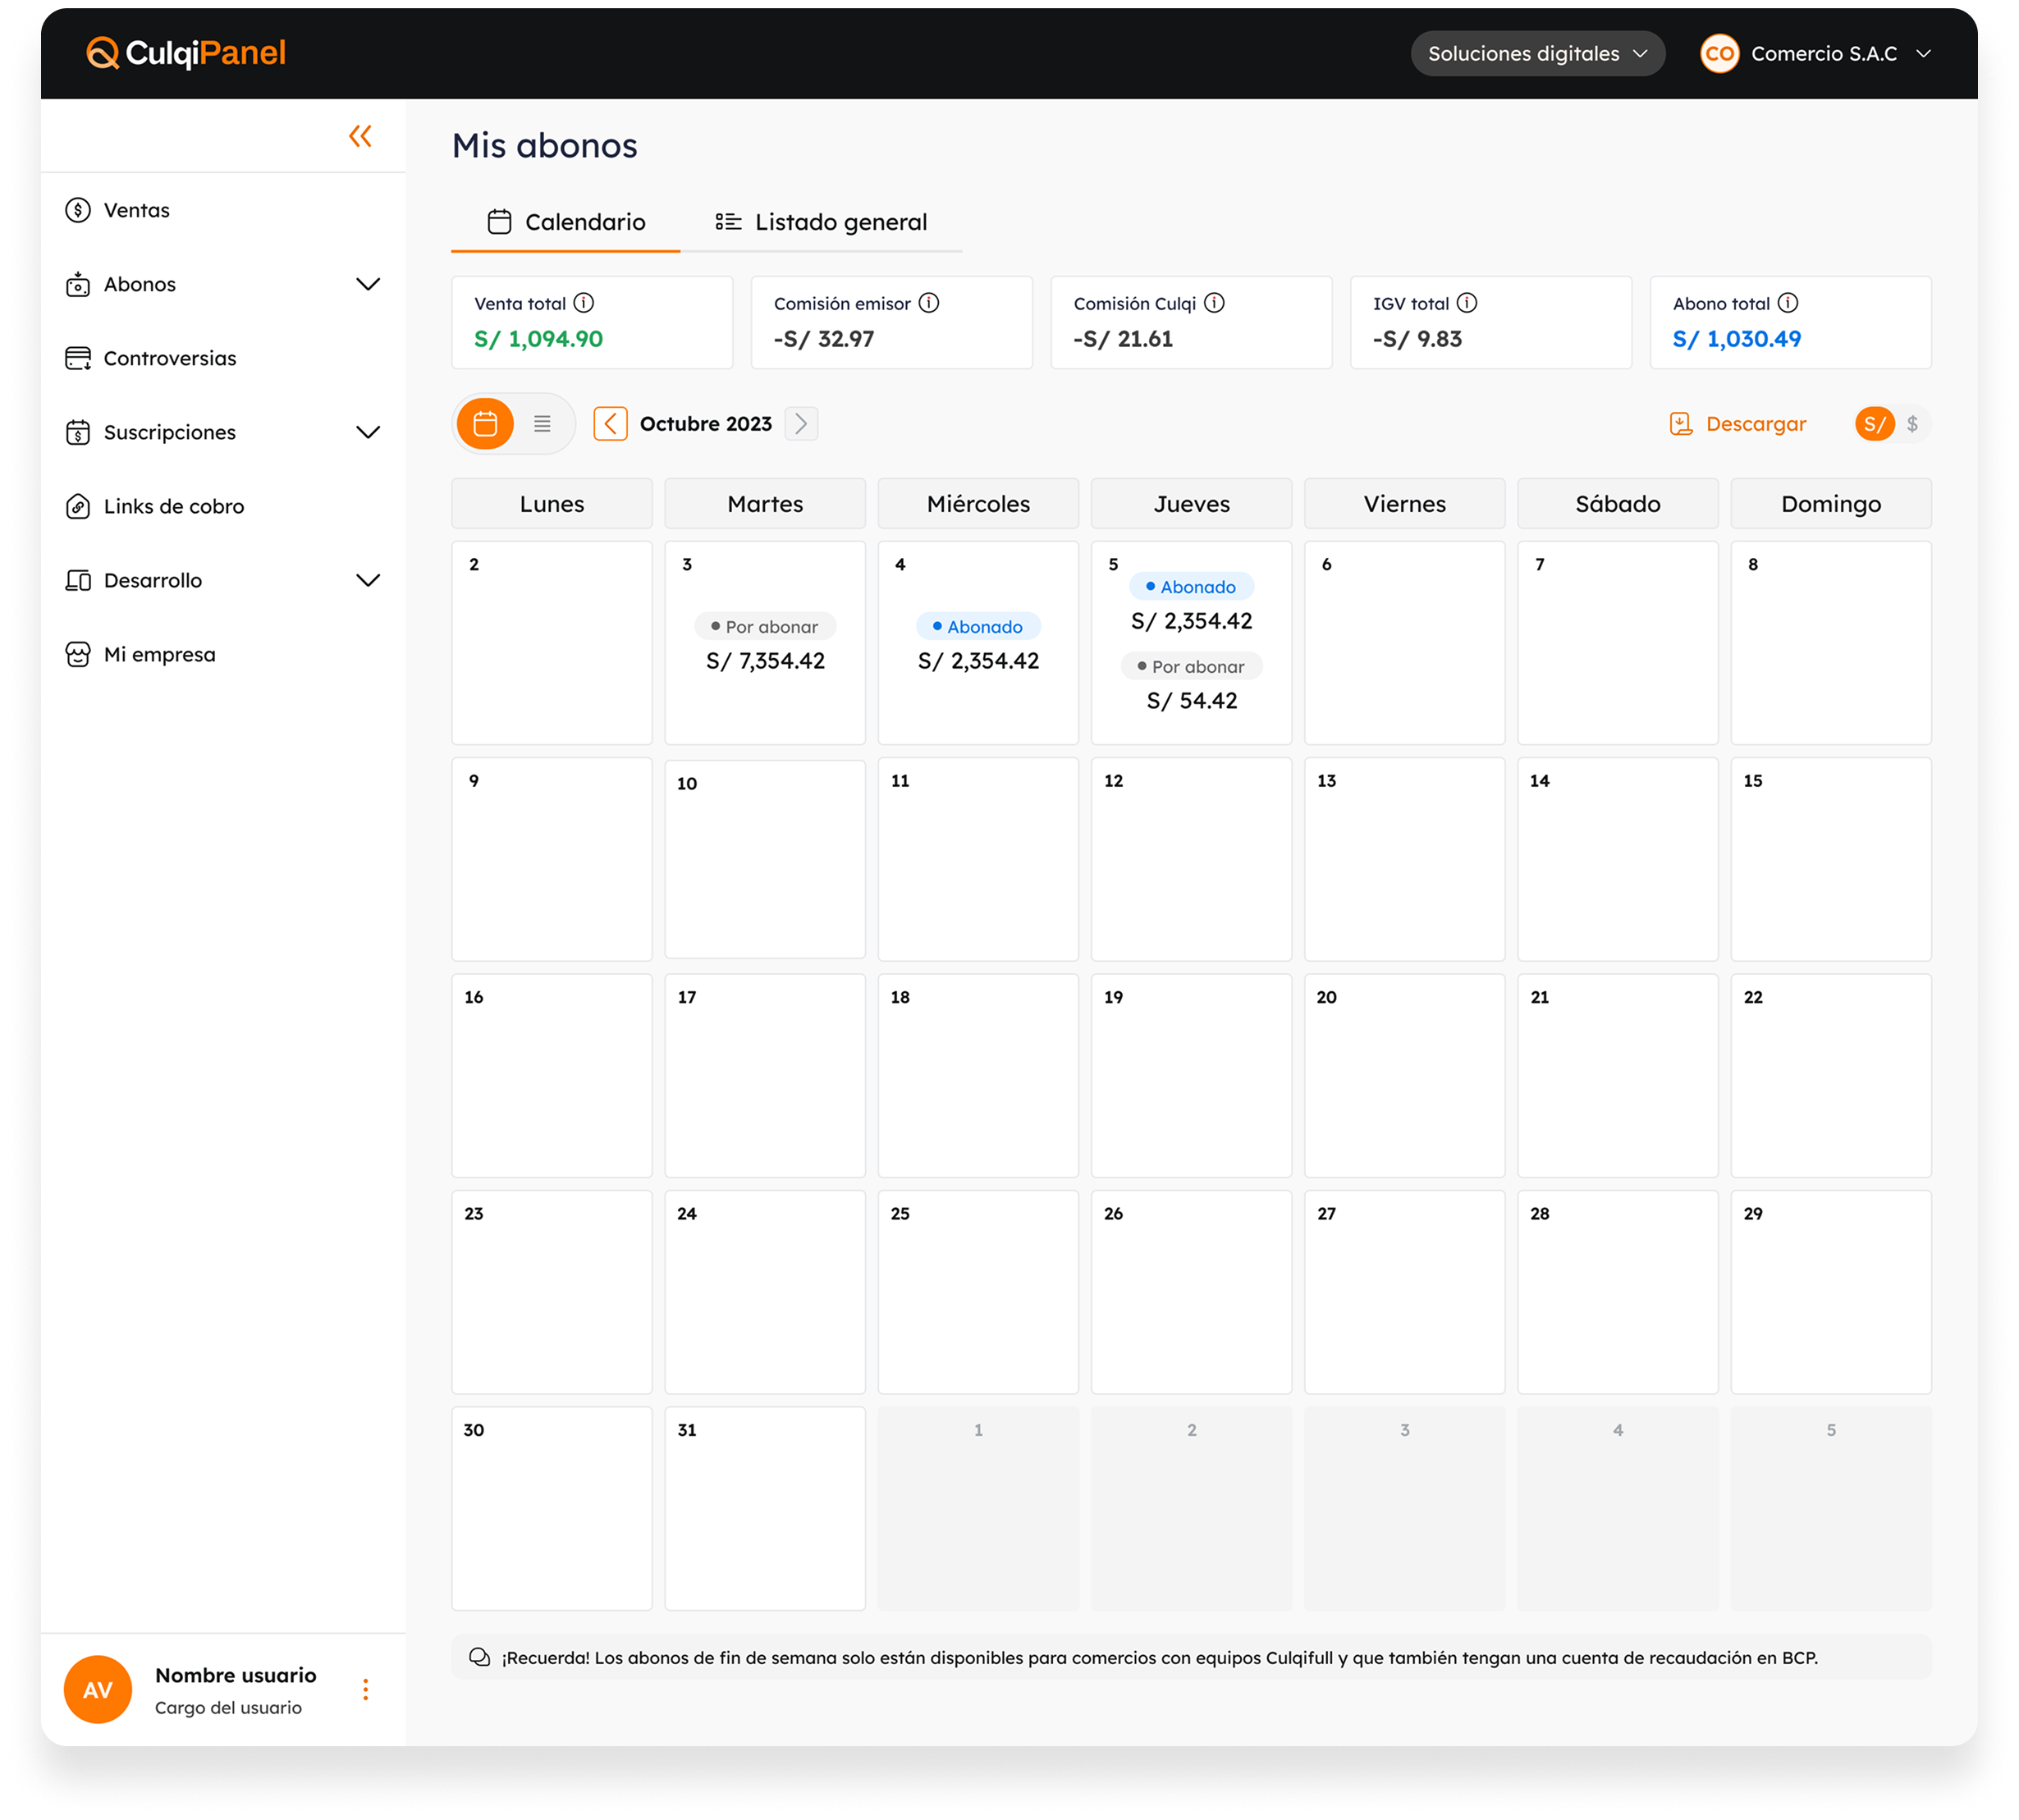The image size is (2019, 1820).
Task: Go to previous month arrow
Action: click(610, 424)
